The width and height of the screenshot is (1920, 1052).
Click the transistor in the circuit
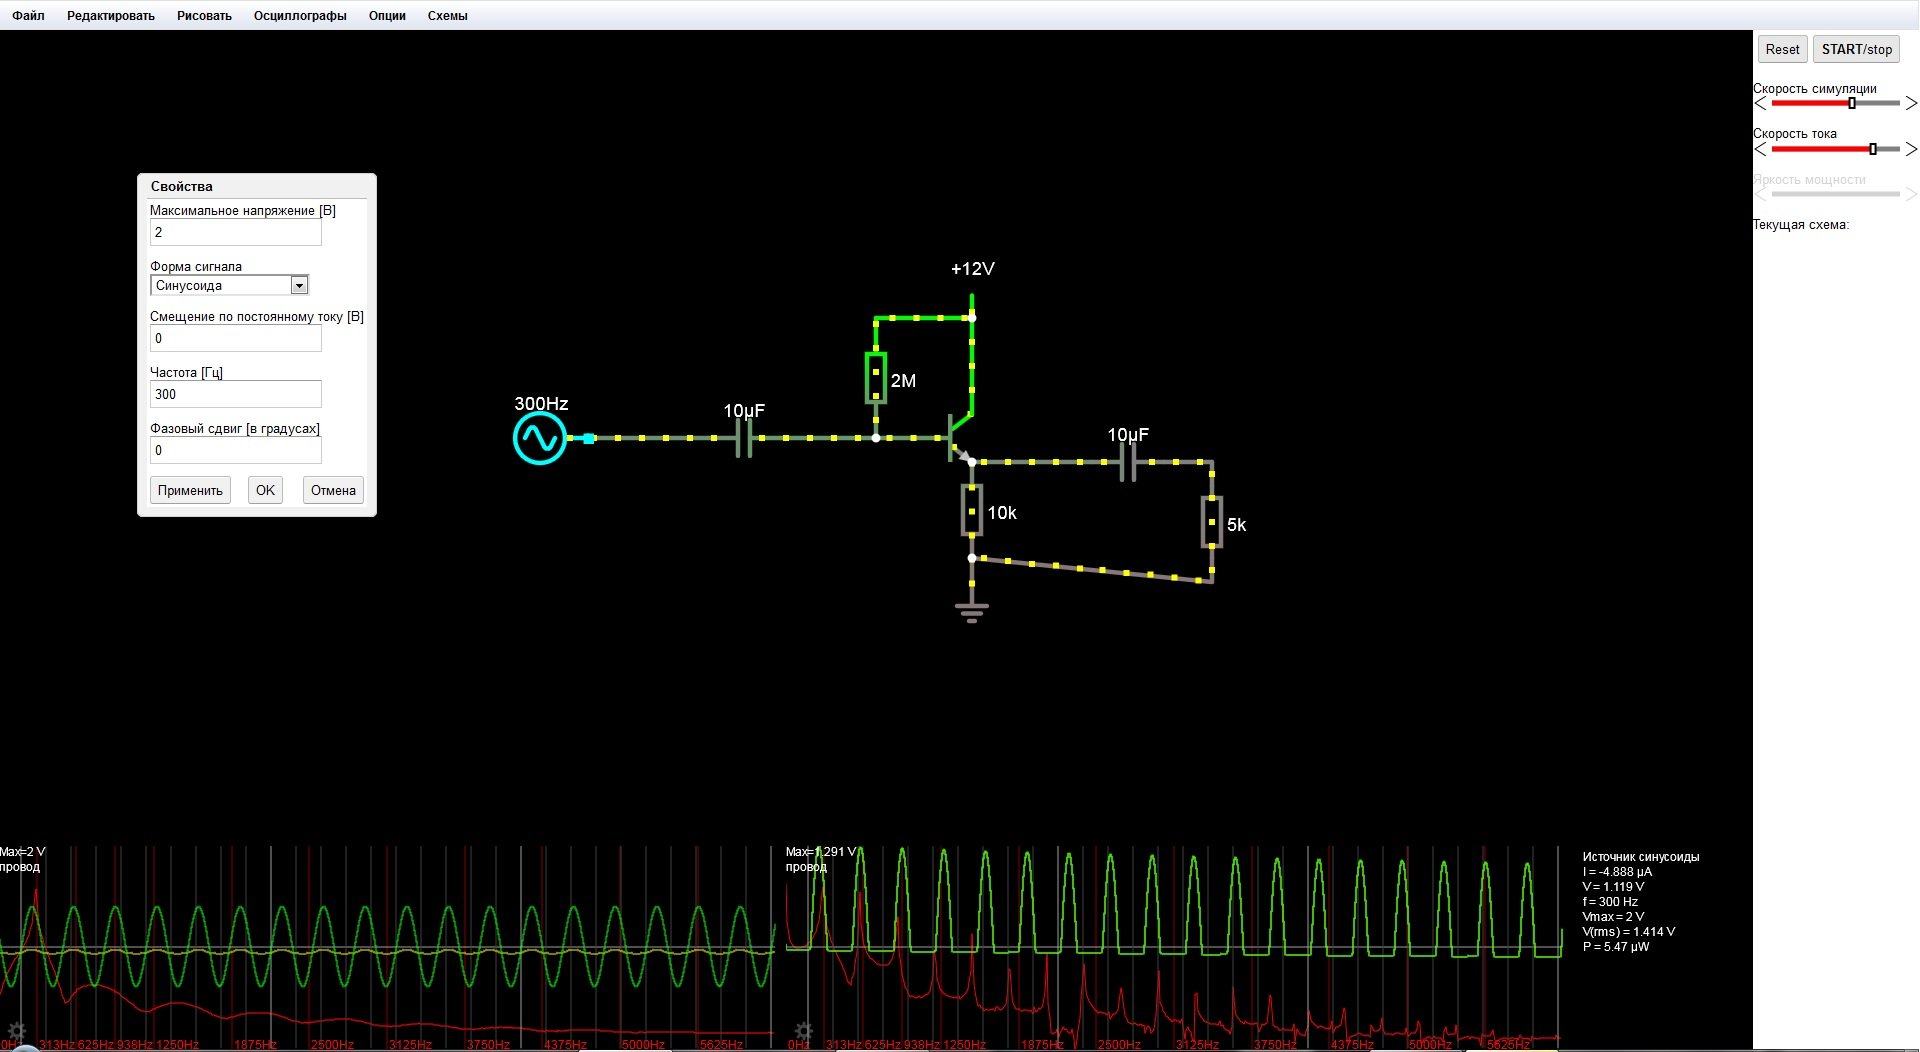pos(958,438)
